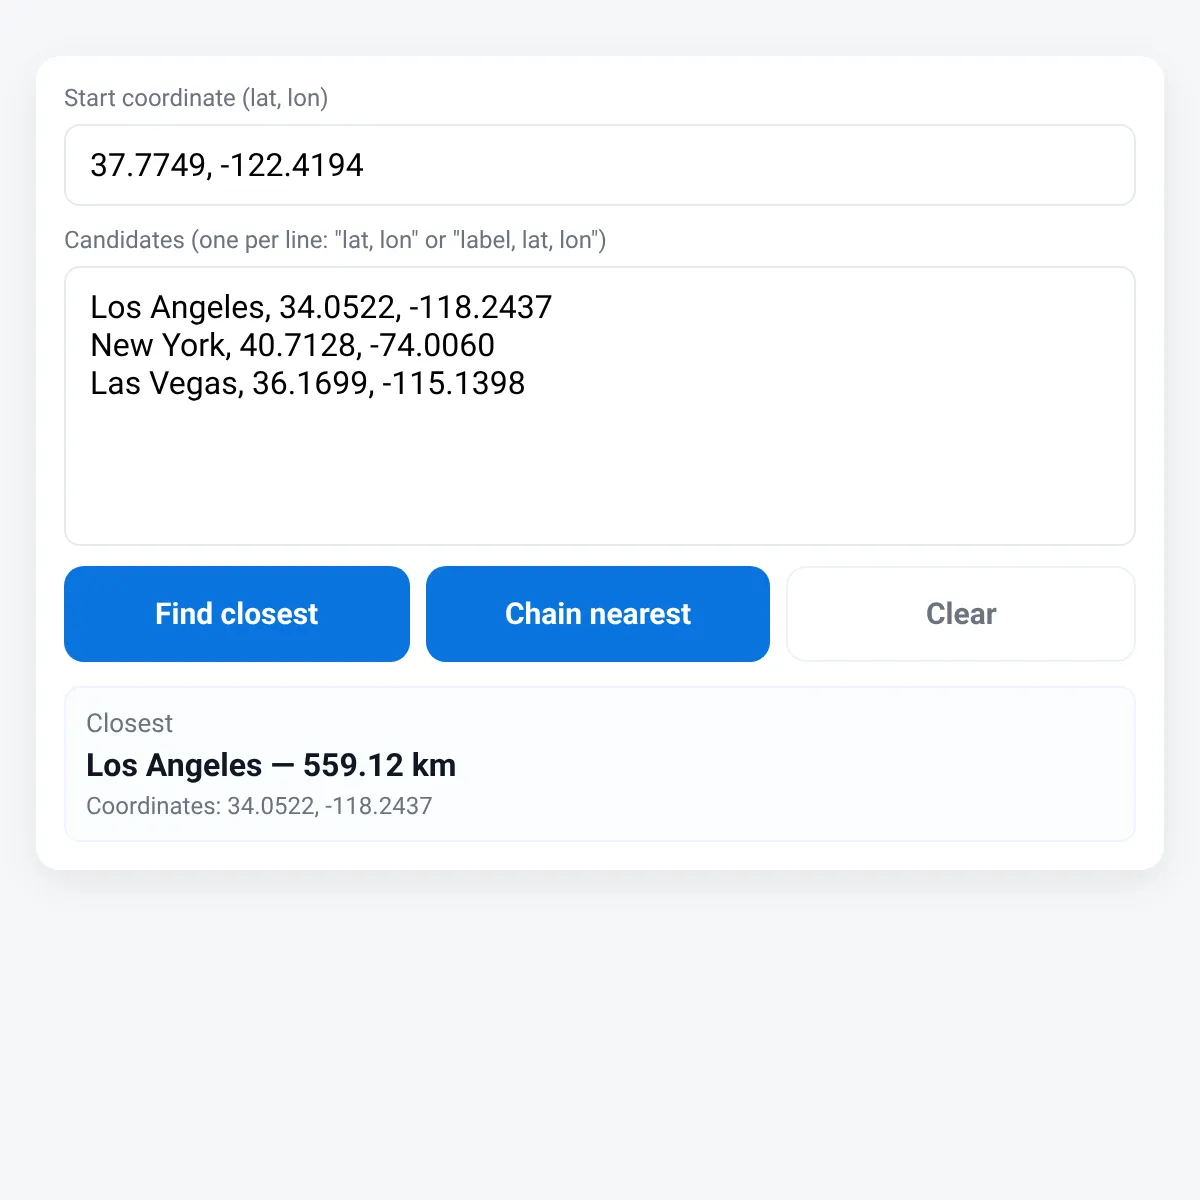
Task: Select the Start coordinate (lat, lon) label
Action: tap(196, 98)
